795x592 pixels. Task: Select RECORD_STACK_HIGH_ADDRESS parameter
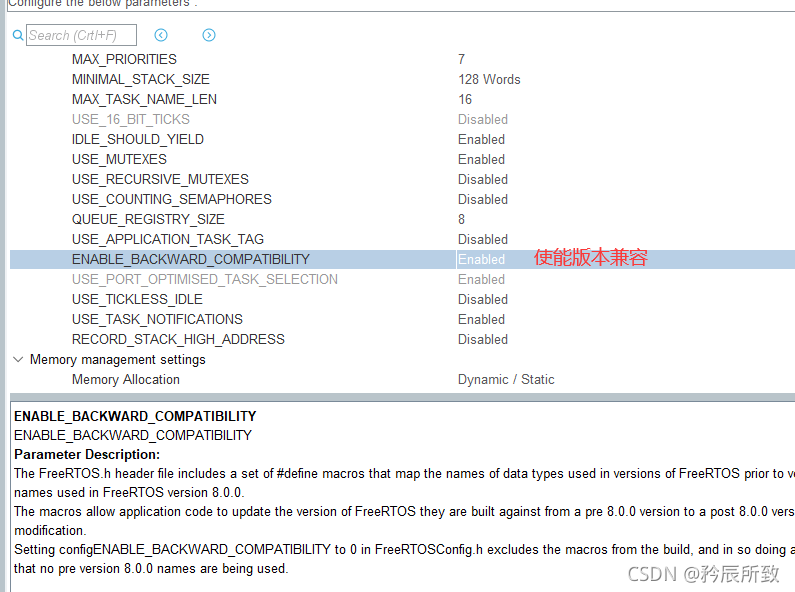click(x=178, y=340)
